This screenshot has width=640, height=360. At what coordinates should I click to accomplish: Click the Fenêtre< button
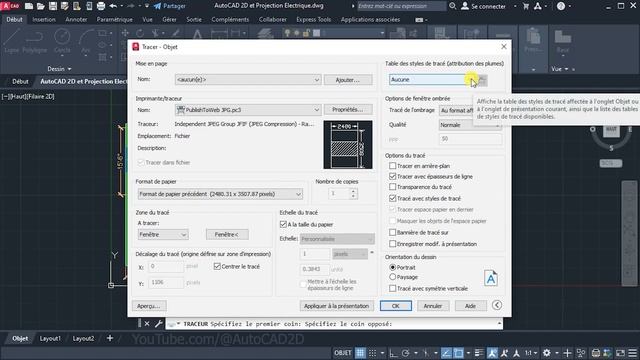227,235
